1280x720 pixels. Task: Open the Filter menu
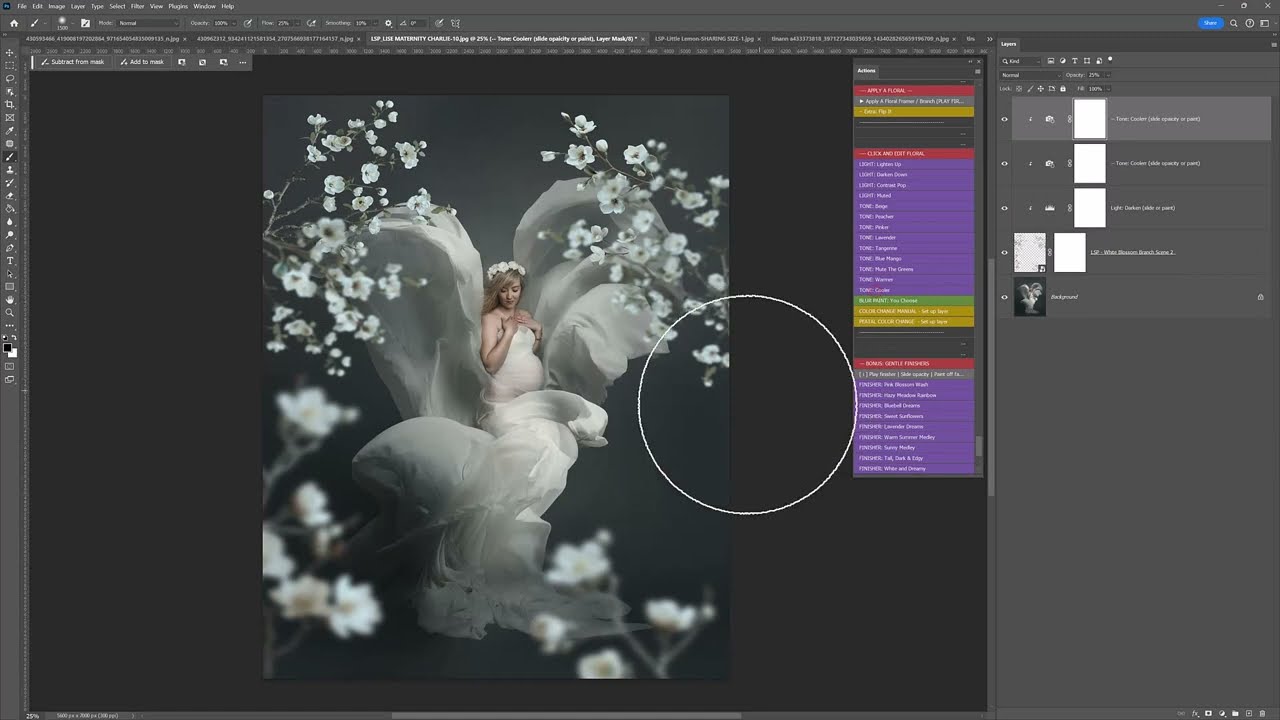[138, 6]
